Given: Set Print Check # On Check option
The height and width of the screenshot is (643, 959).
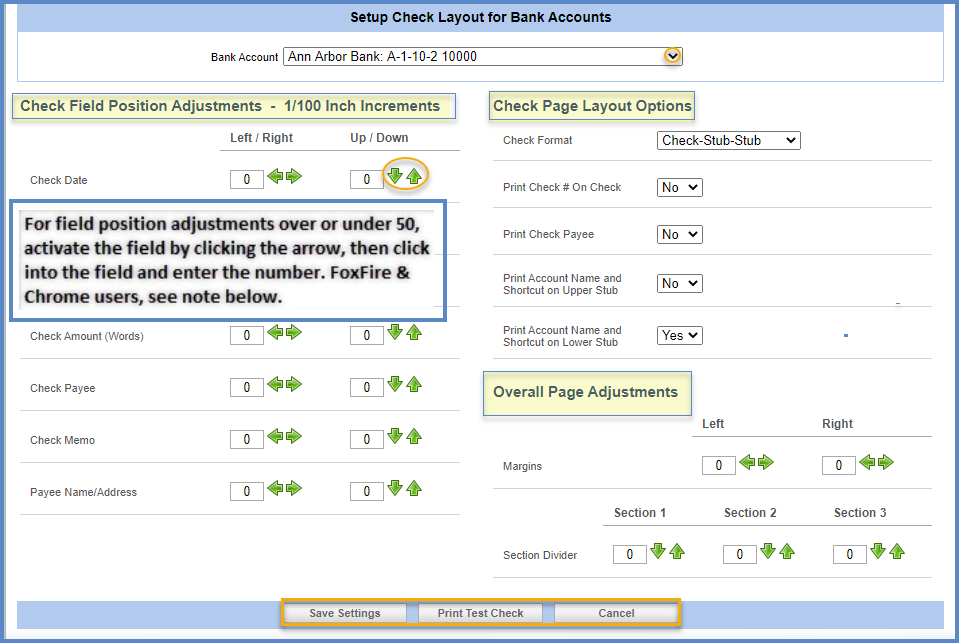Looking at the screenshot, I should (x=678, y=187).
